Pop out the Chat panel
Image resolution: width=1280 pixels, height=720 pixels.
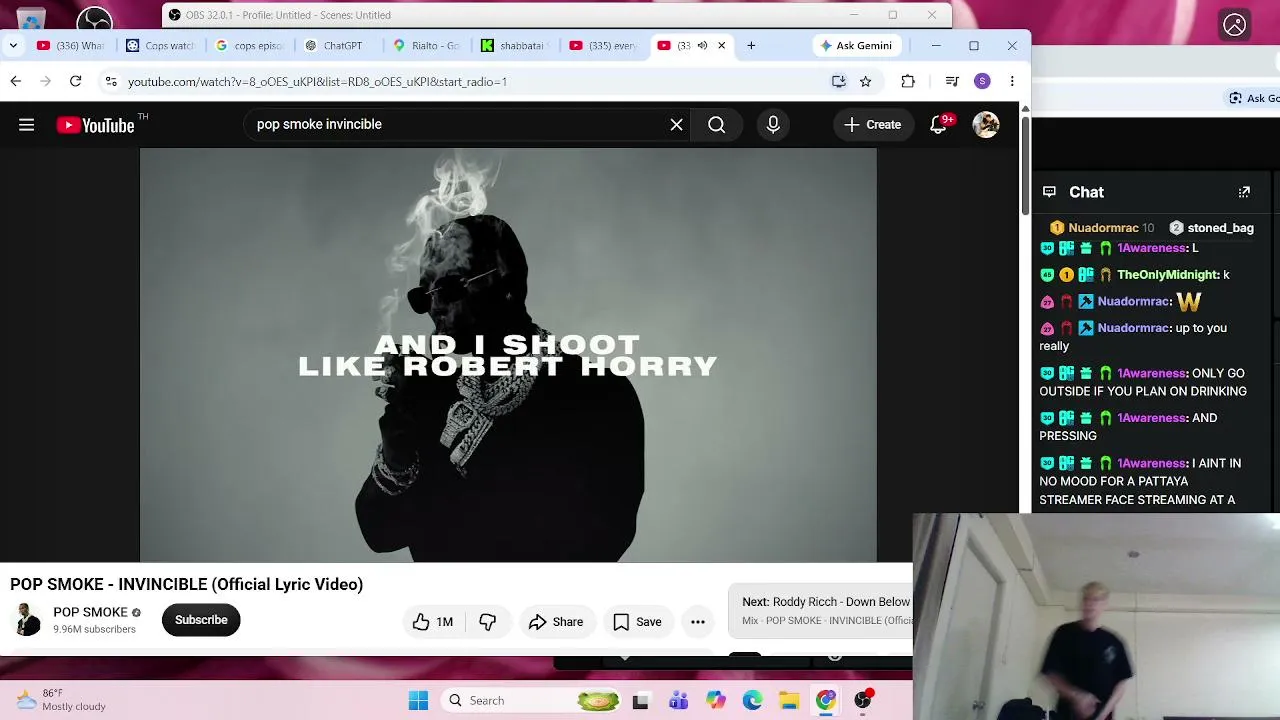pyautogui.click(x=1244, y=192)
